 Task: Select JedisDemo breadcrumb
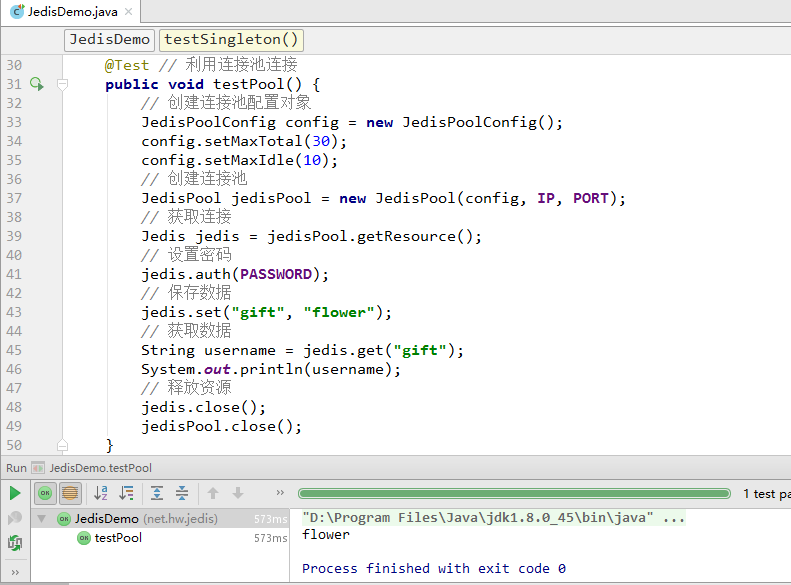click(109, 40)
